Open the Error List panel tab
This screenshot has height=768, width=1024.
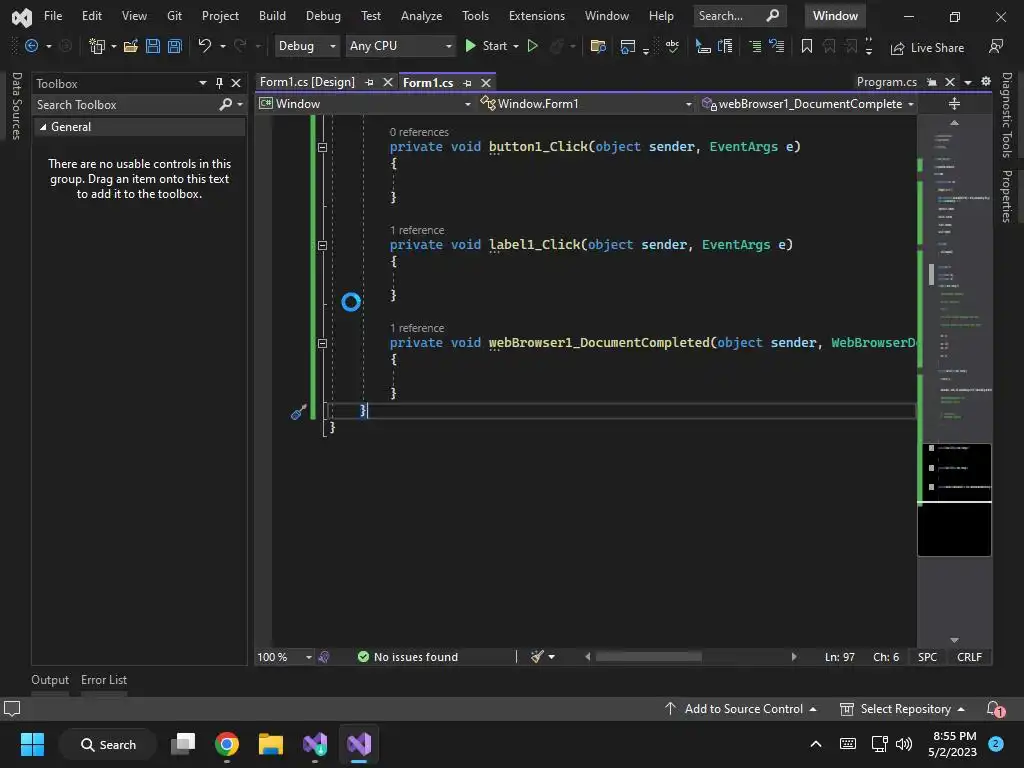coord(104,680)
